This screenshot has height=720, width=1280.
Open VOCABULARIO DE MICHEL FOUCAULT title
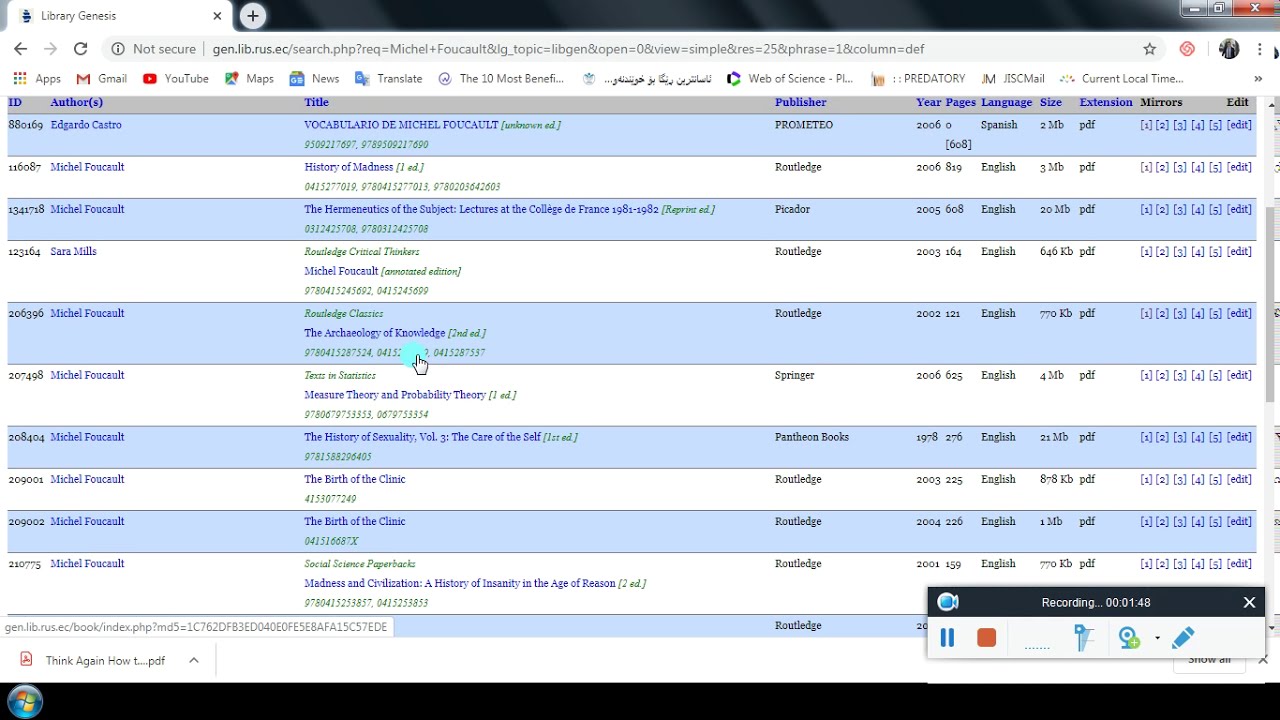pos(401,125)
